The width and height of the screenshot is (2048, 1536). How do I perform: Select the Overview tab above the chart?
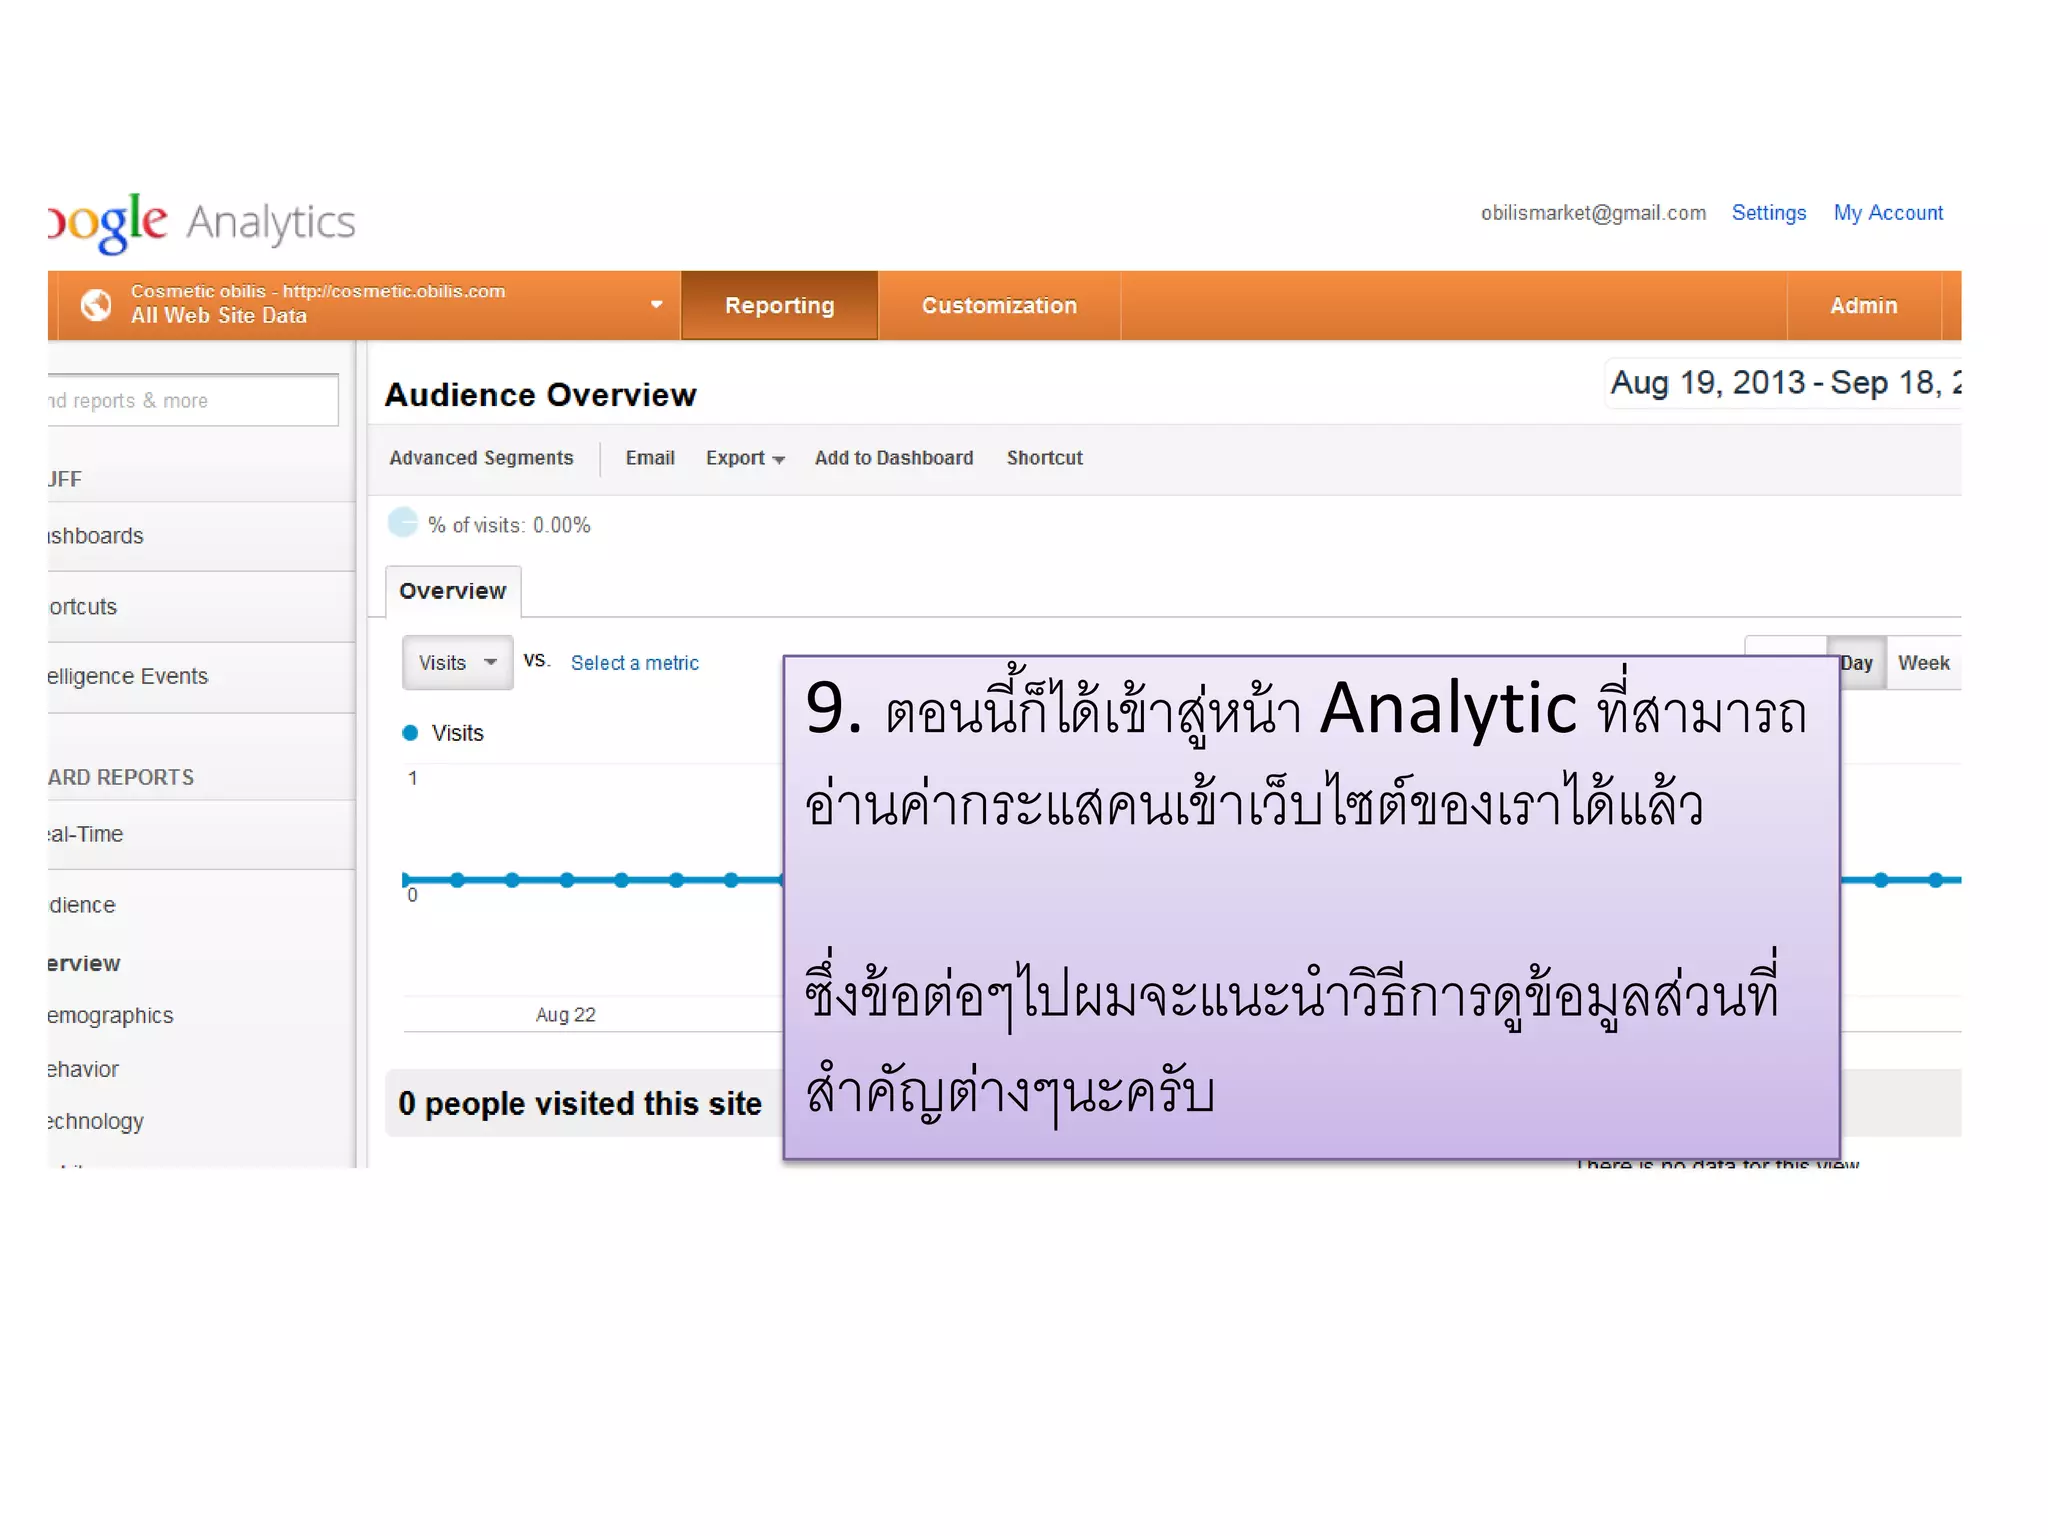[453, 591]
